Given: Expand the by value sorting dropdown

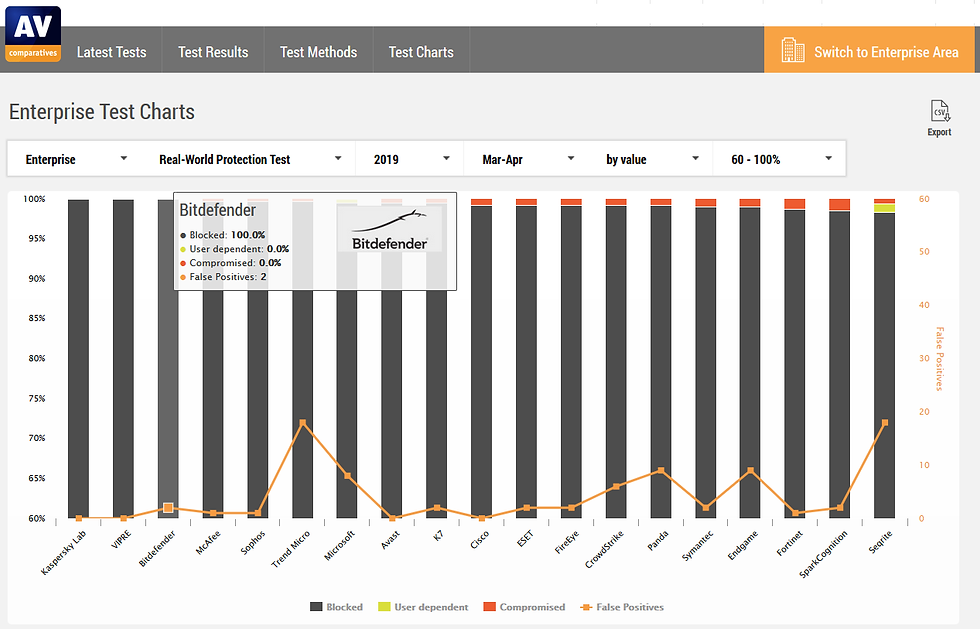Looking at the screenshot, I should pyautogui.click(x=651, y=159).
